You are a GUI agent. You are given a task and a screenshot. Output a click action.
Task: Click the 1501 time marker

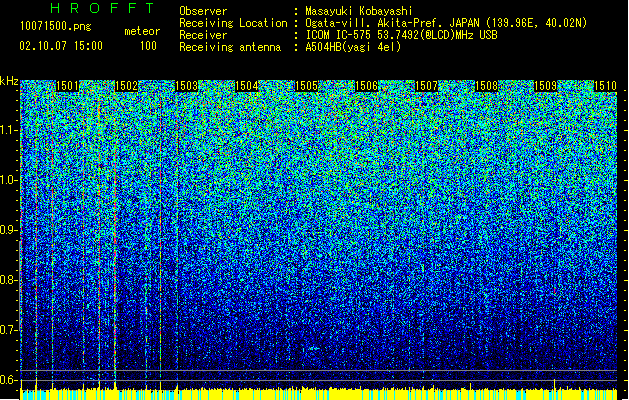click(x=67, y=86)
